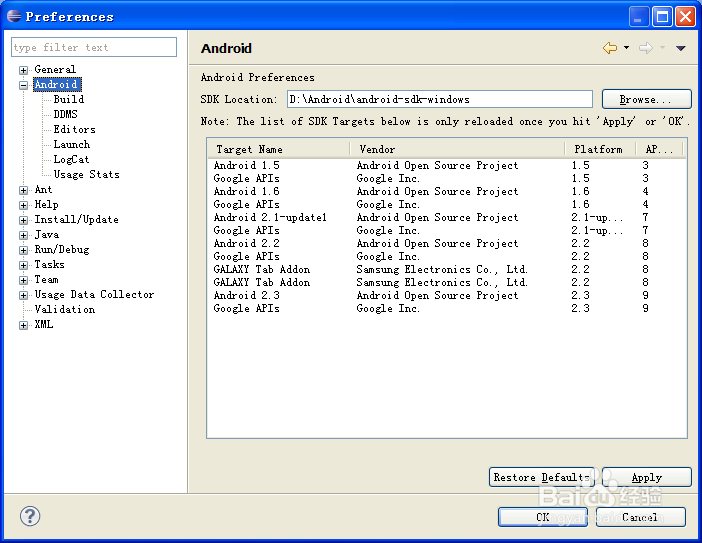702x543 pixels.
Task: Select Build under Android
Action: coord(68,99)
